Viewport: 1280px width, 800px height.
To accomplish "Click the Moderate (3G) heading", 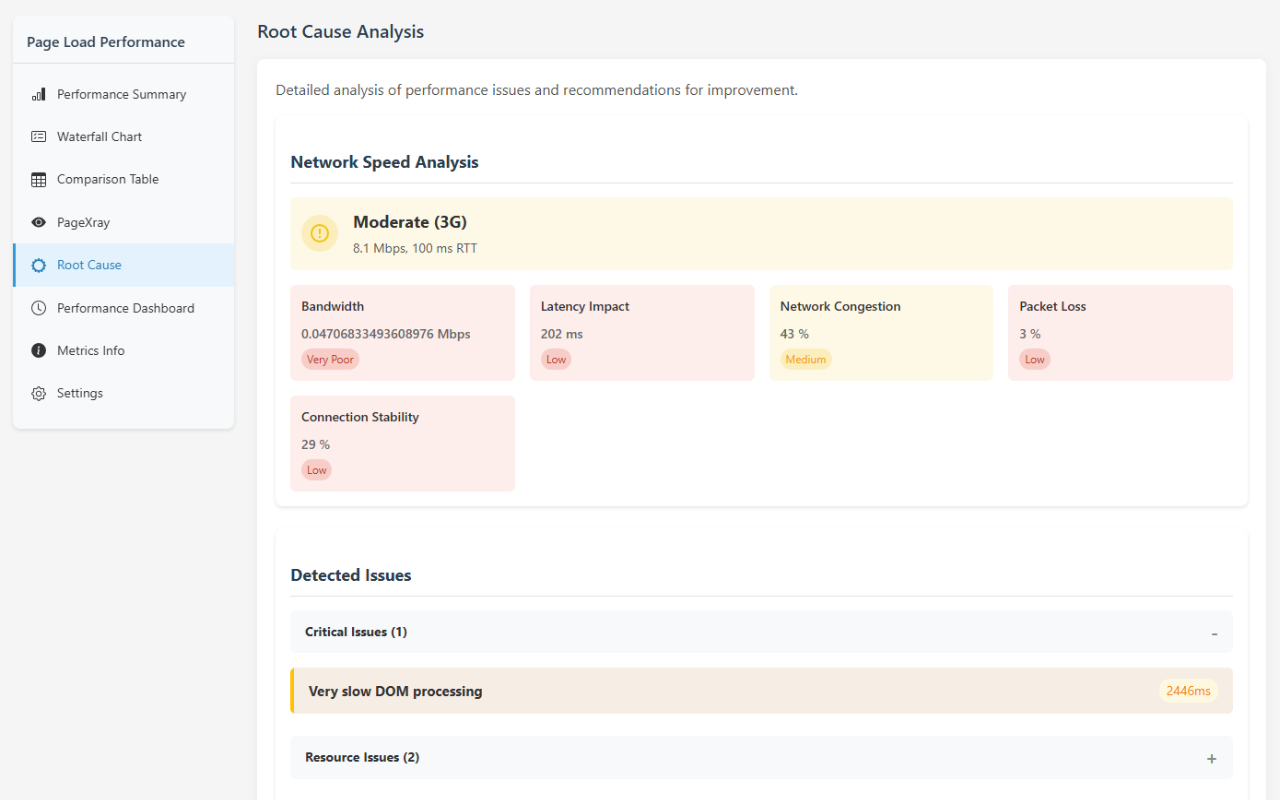I will 410,222.
